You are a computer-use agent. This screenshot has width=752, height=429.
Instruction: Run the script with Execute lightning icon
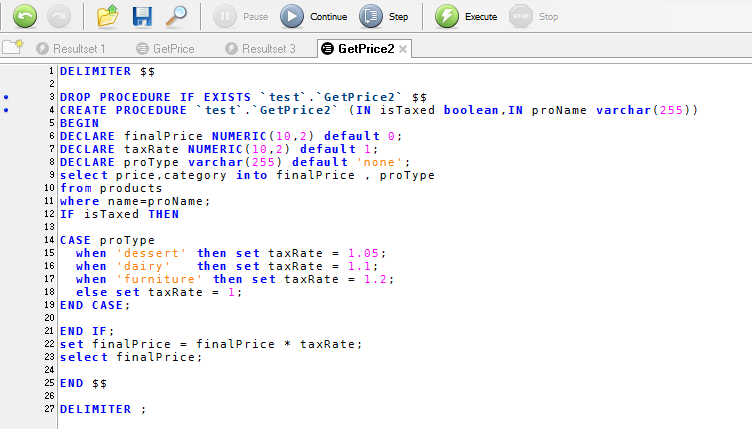click(447, 16)
